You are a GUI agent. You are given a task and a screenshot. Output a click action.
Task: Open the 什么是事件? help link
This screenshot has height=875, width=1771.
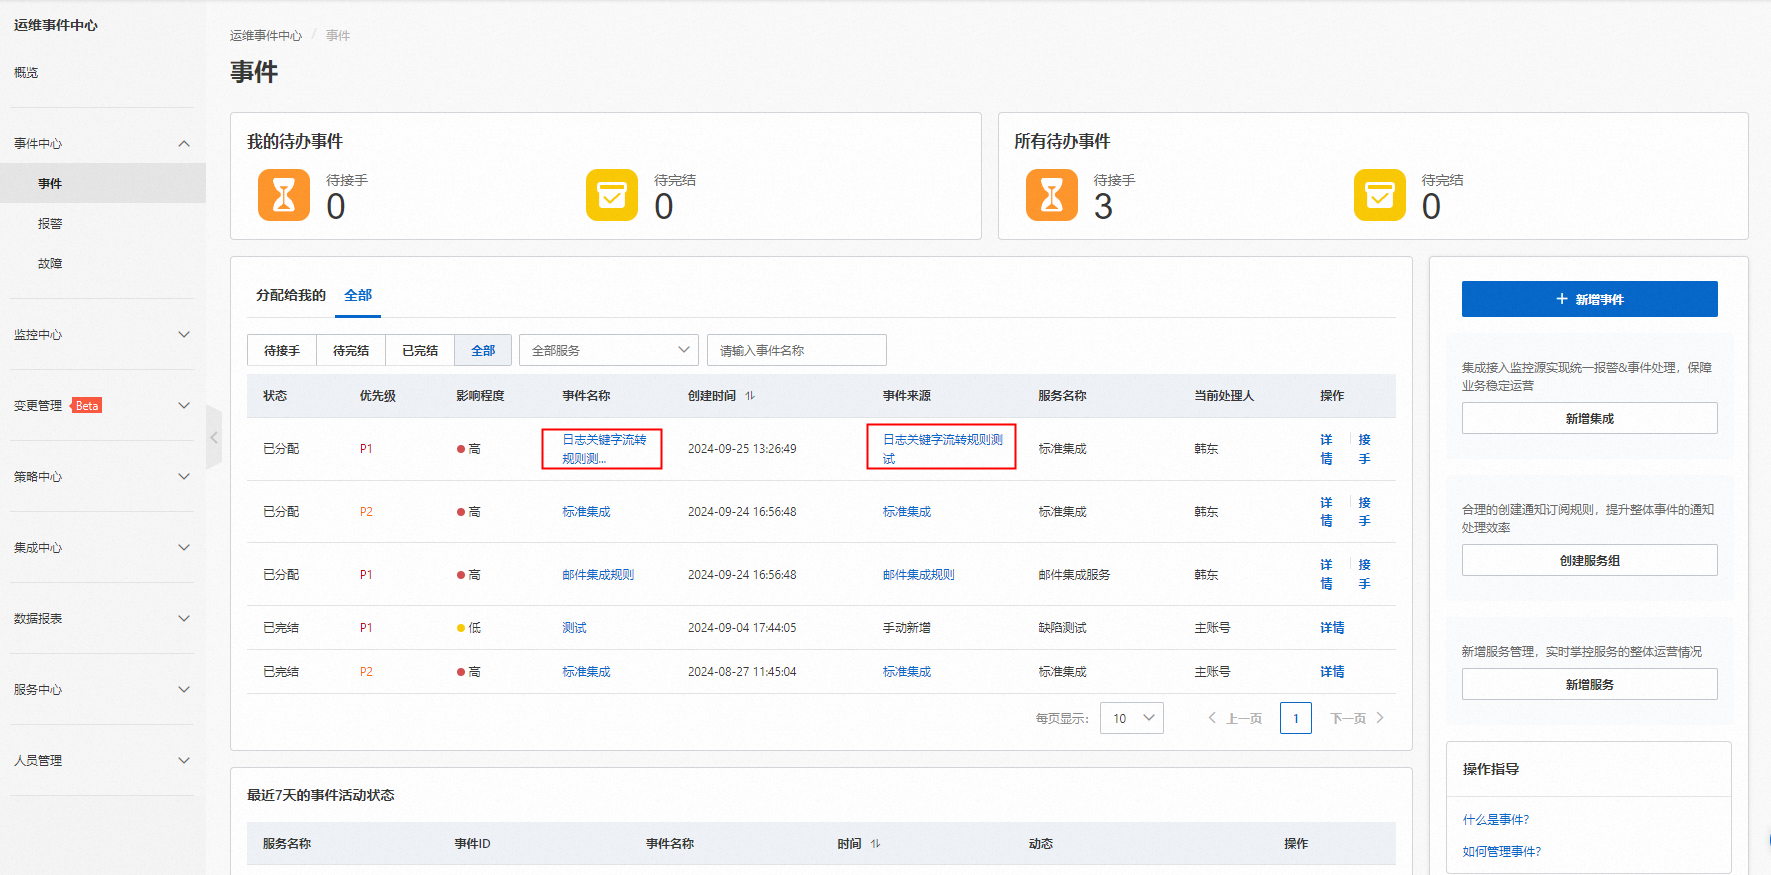point(1496,820)
